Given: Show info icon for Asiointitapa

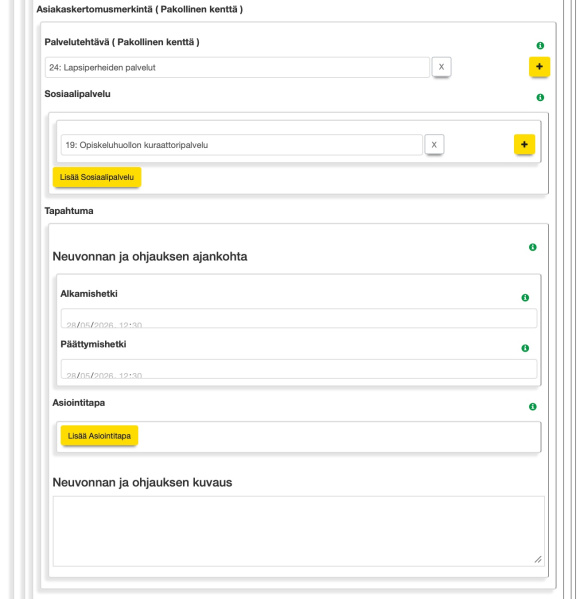Looking at the screenshot, I should [x=532, y=406].
